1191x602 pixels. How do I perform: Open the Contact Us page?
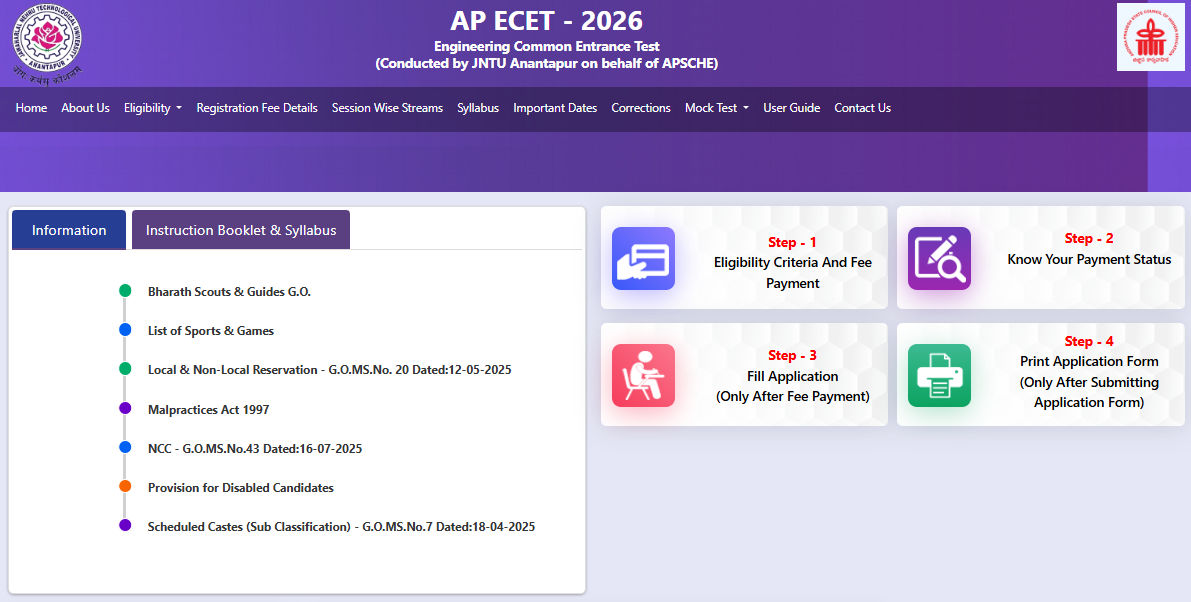tap(862, 108)
